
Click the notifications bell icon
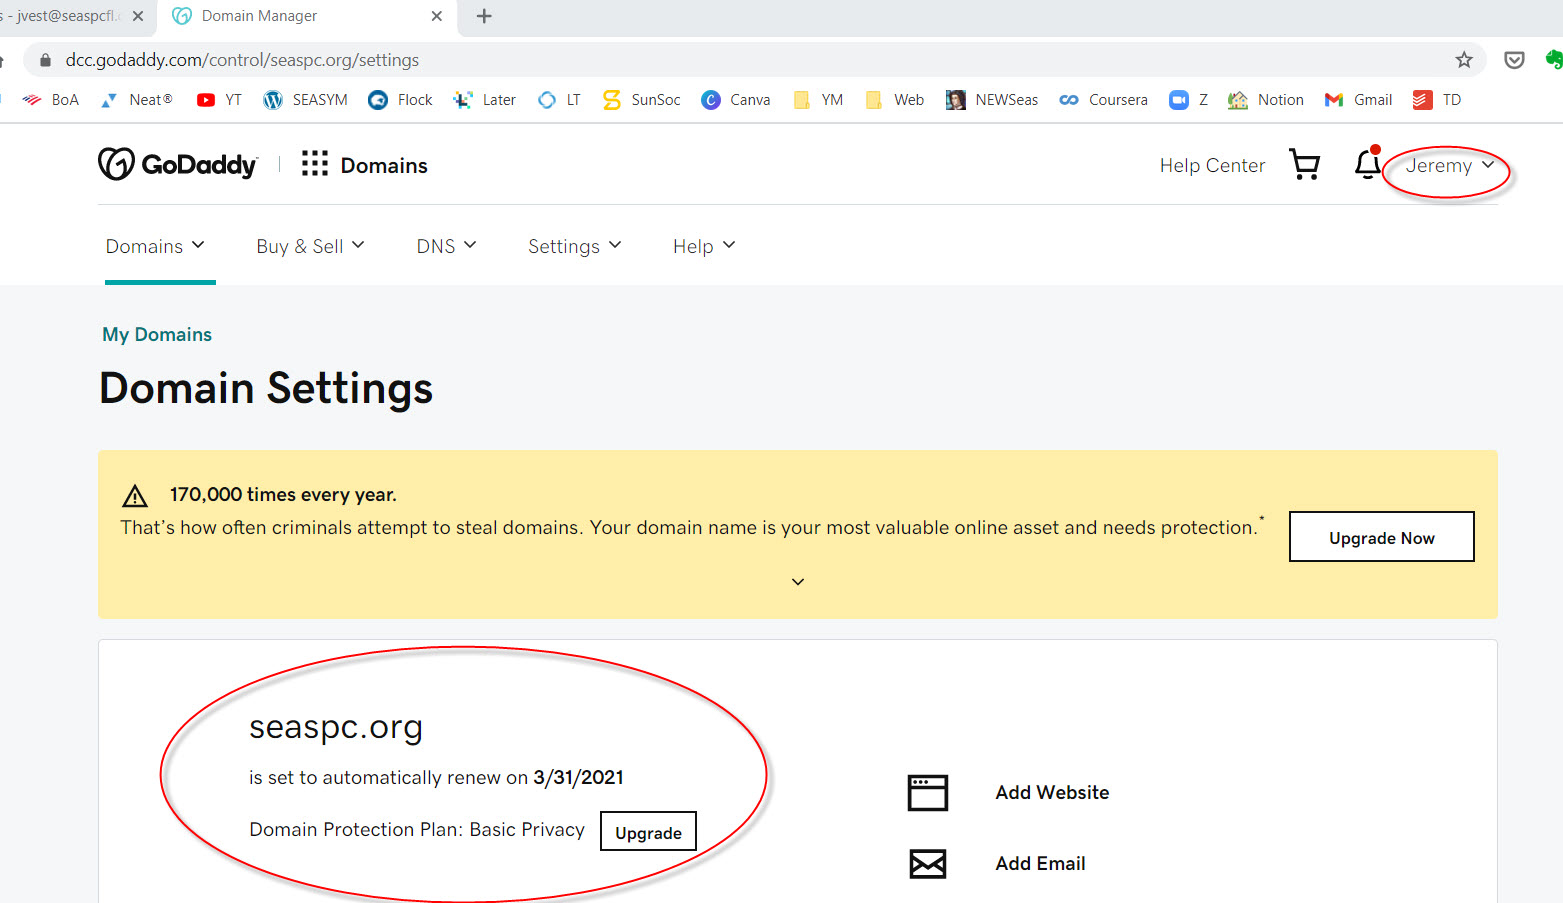pyautogui.click(x=1367, y=164)
